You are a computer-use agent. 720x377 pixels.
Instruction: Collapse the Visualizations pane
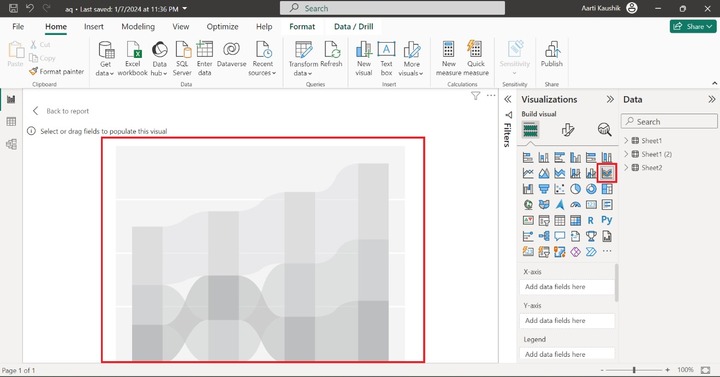(x=610, y=99)
